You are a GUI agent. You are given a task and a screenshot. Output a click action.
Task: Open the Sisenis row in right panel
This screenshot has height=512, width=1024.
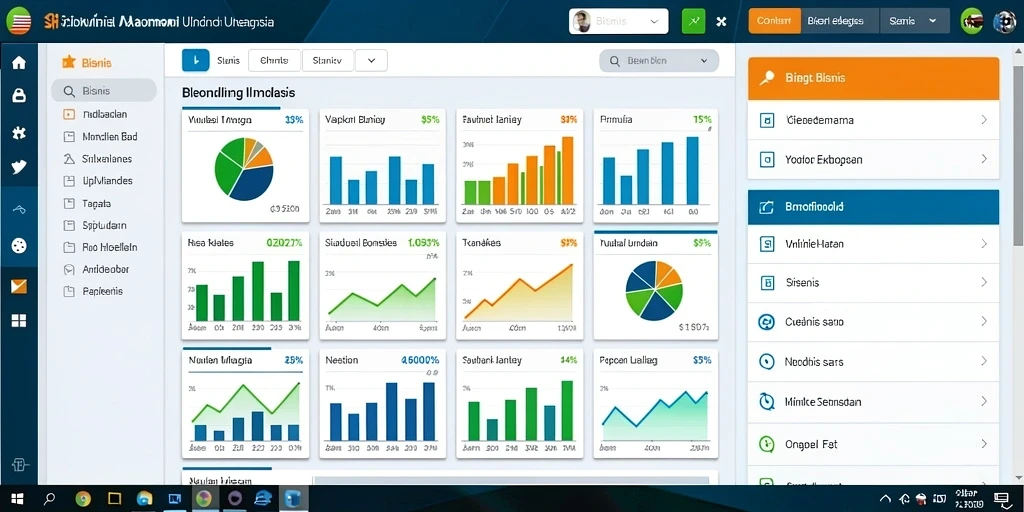pos(873,283)
